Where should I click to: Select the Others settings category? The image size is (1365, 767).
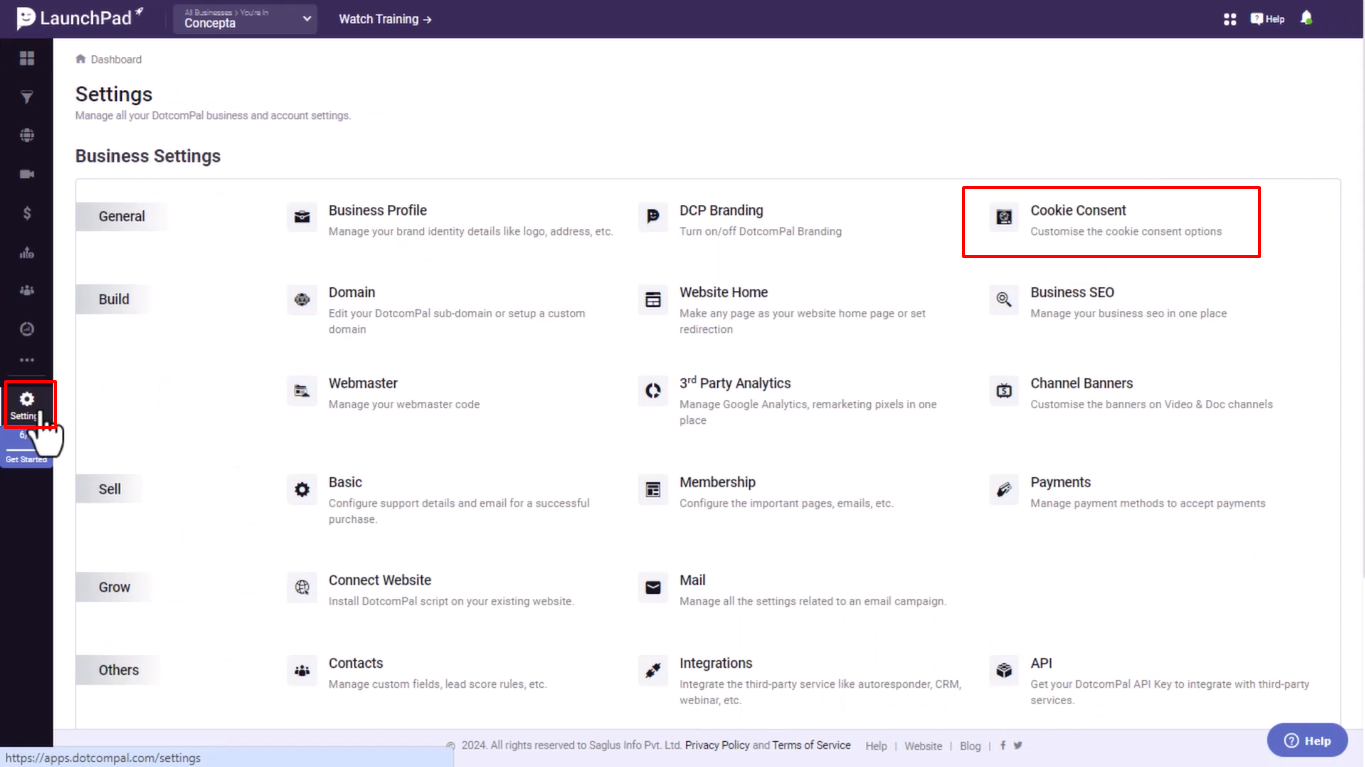(x=119, y=670)
